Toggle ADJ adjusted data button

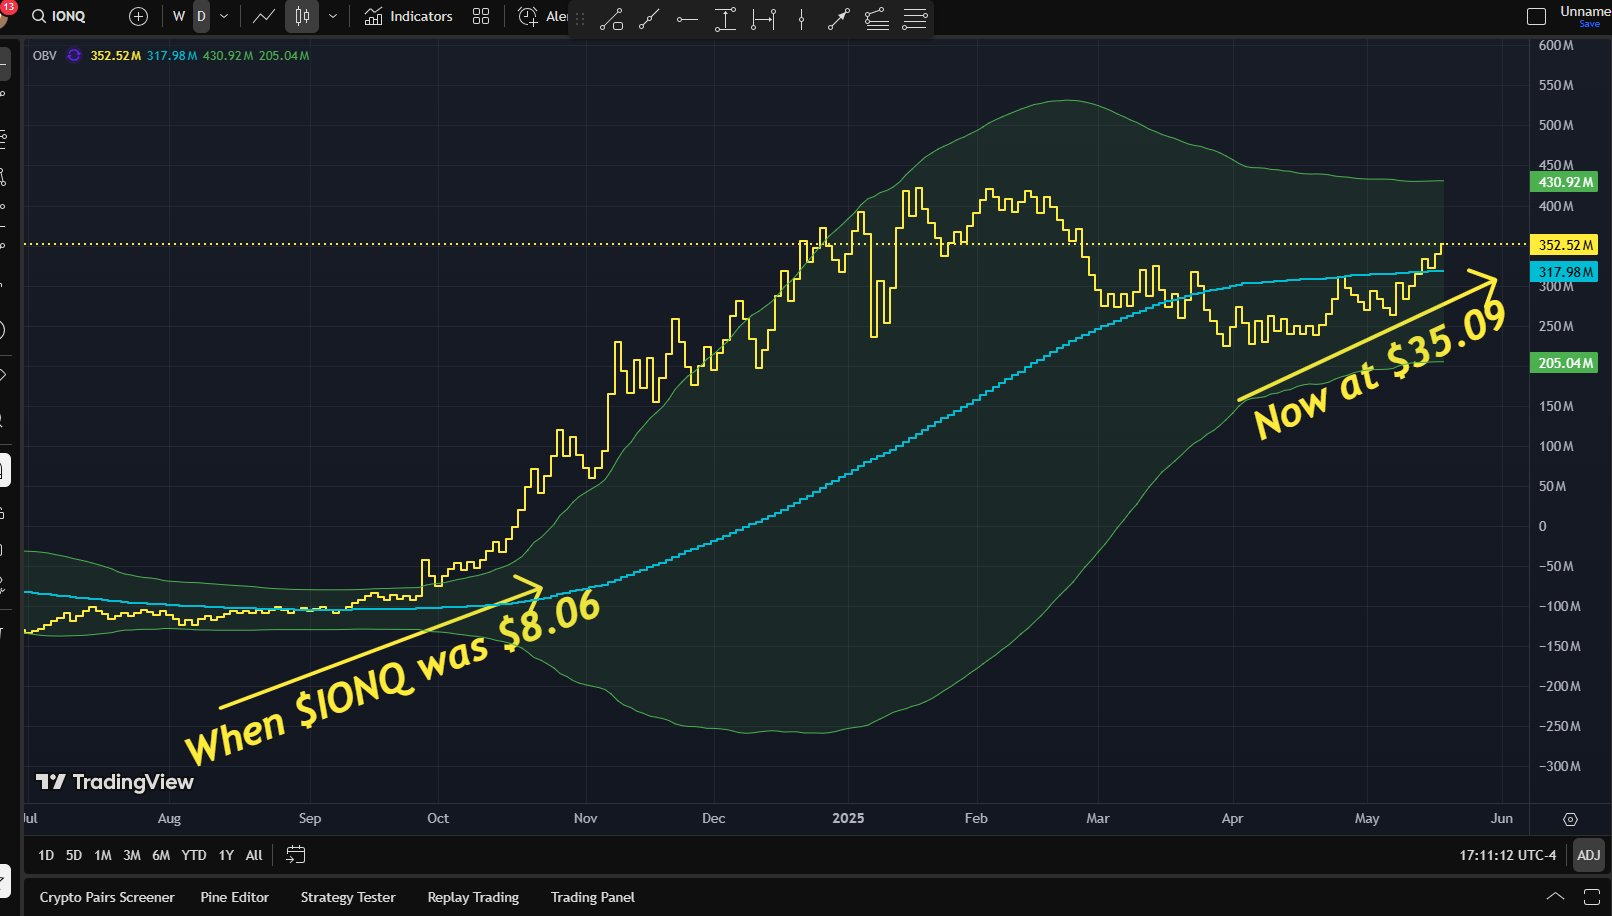click(x=1588, y=855)
